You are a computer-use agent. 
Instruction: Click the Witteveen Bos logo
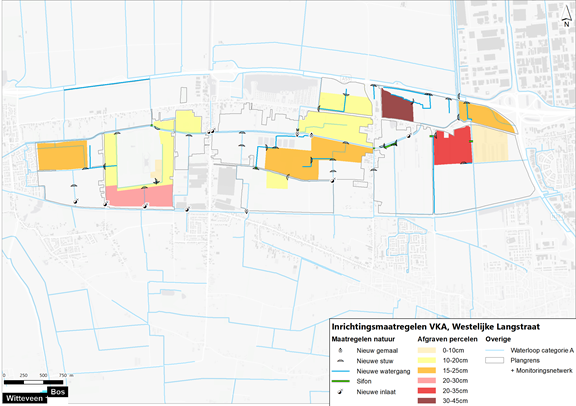point(35,395)
